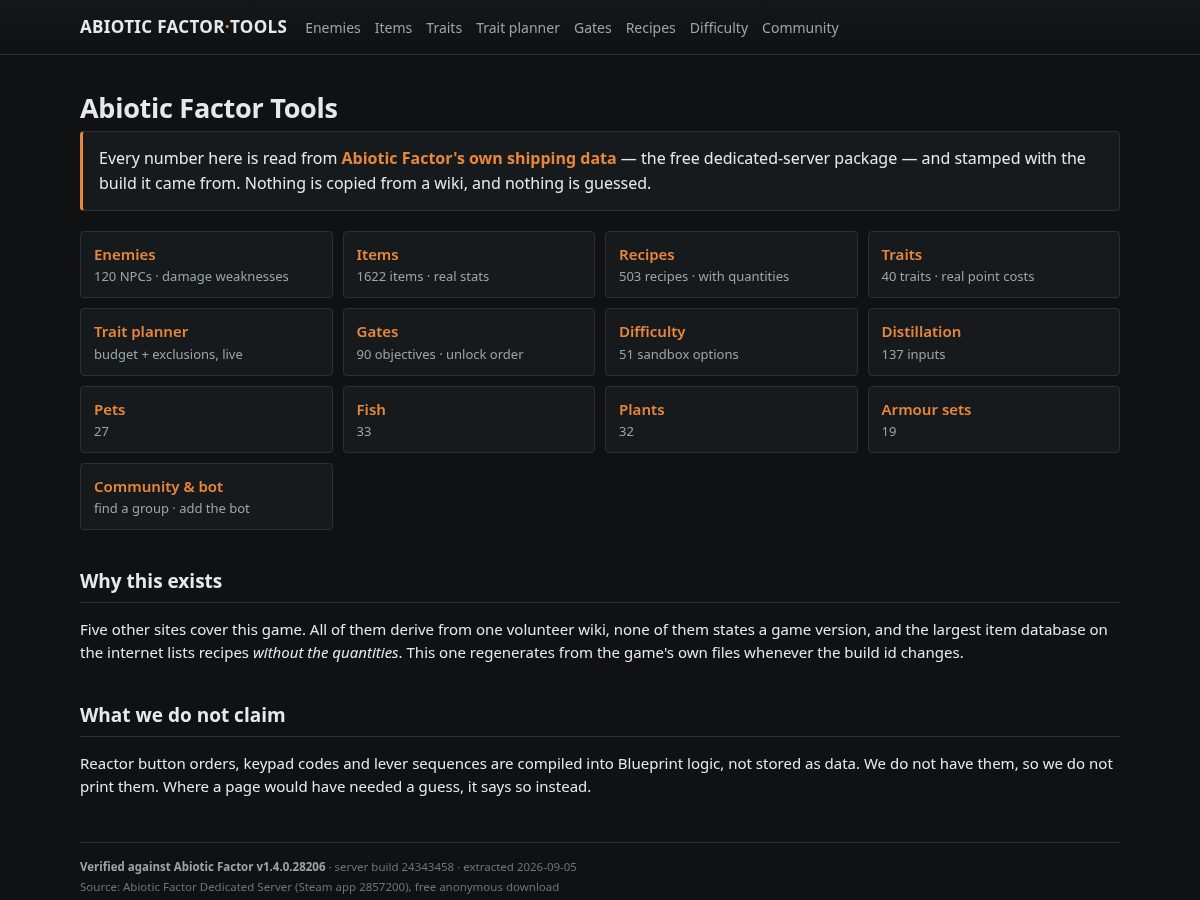Open the Items card with 1622 items
1200x900 pixels.
pos(469,265)
